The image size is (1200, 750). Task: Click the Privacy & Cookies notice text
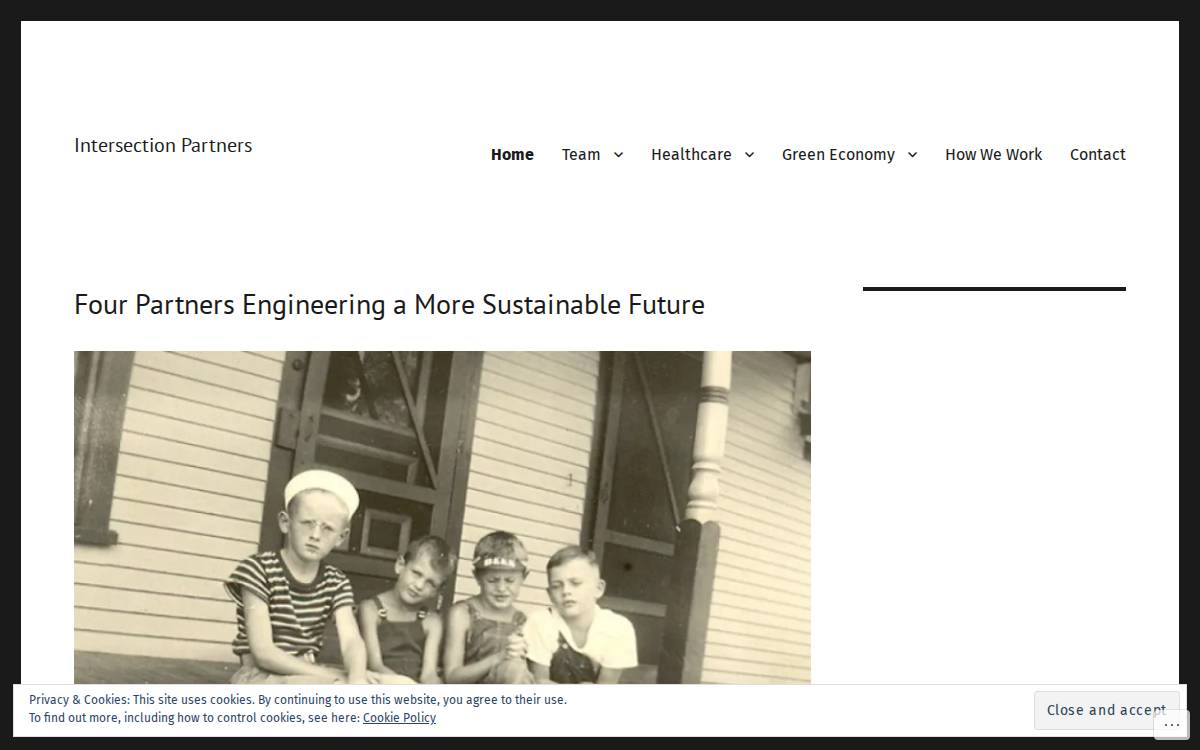click(298, 708)
